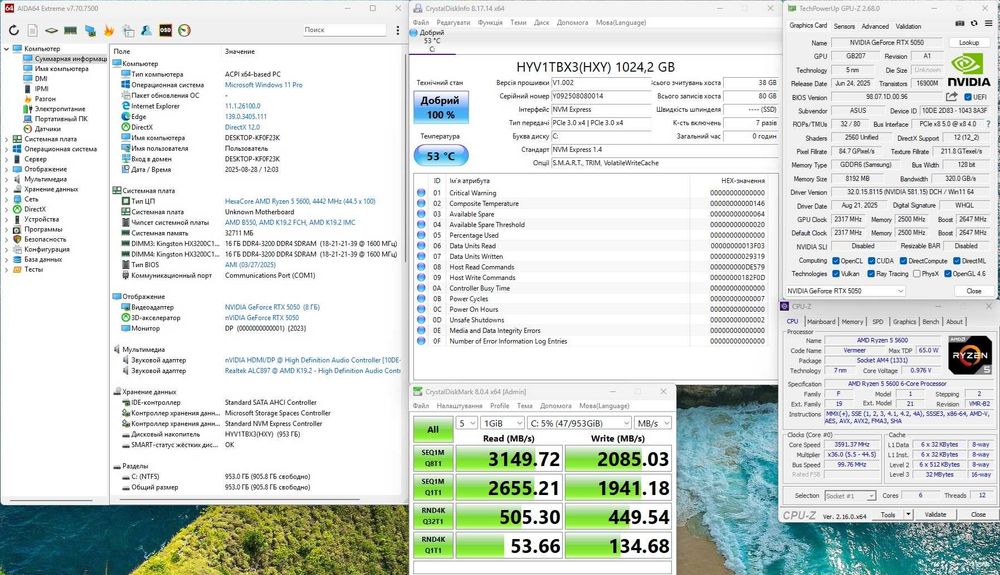Toggle the Vulkan checkbox in GPU-Z
The image size is (1000, 575).
(x=835, y=273)
